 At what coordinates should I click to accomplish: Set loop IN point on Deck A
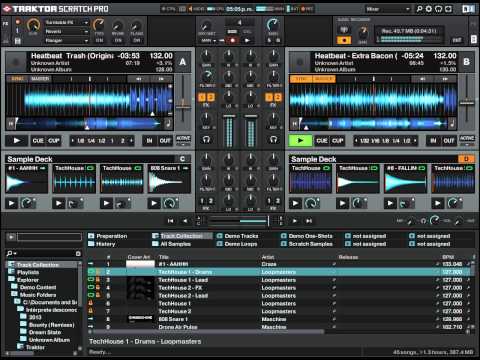pyautogui.click(x=149, y=141)
